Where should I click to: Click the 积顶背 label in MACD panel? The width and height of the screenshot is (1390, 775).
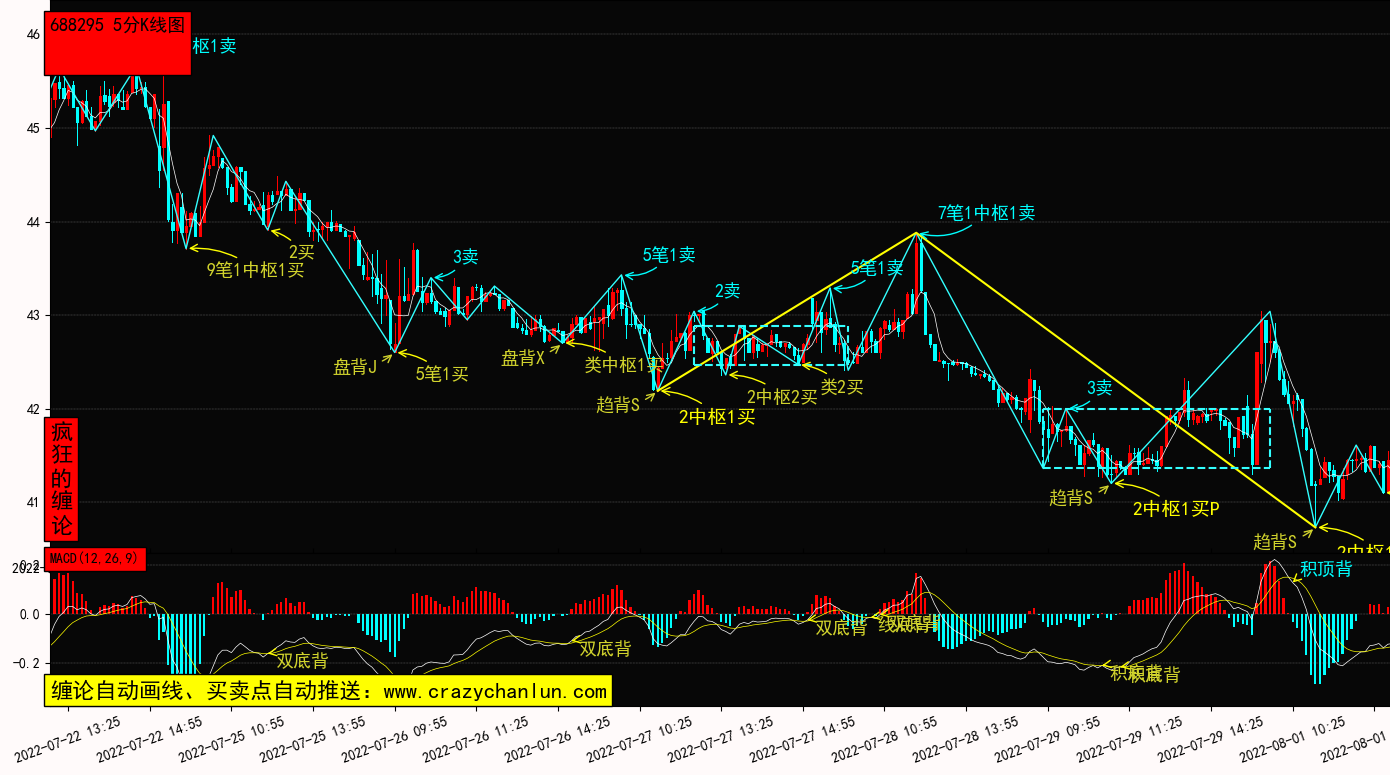point(1325,569)
